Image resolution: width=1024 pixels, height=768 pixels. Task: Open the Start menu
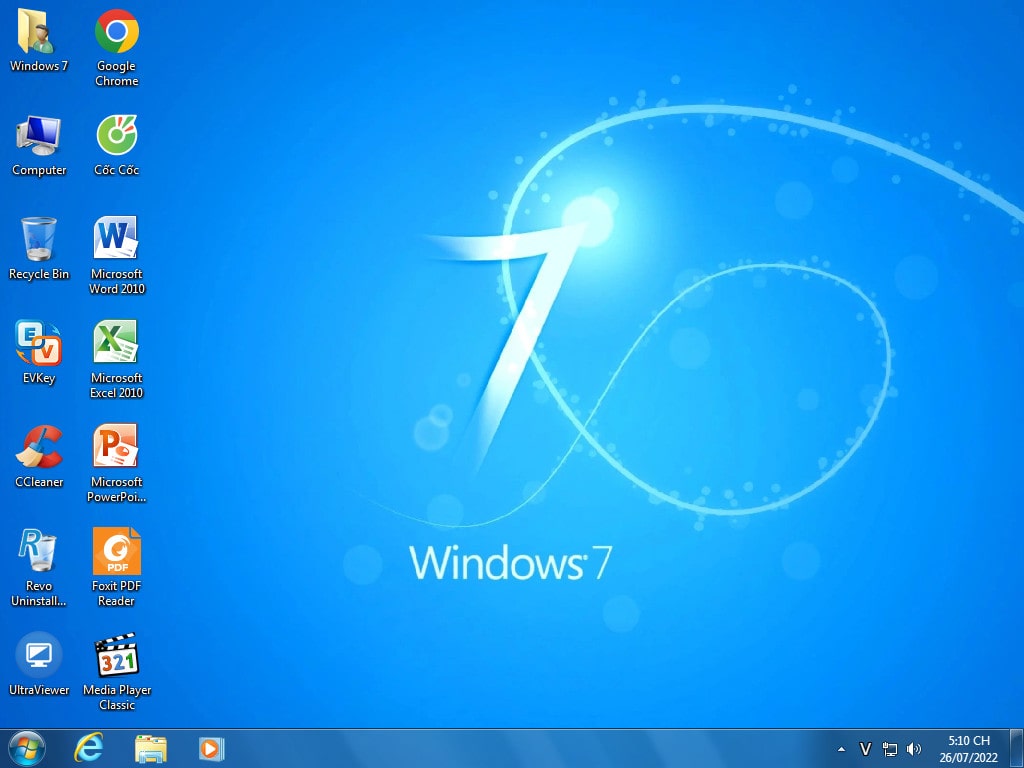point(25,748)
